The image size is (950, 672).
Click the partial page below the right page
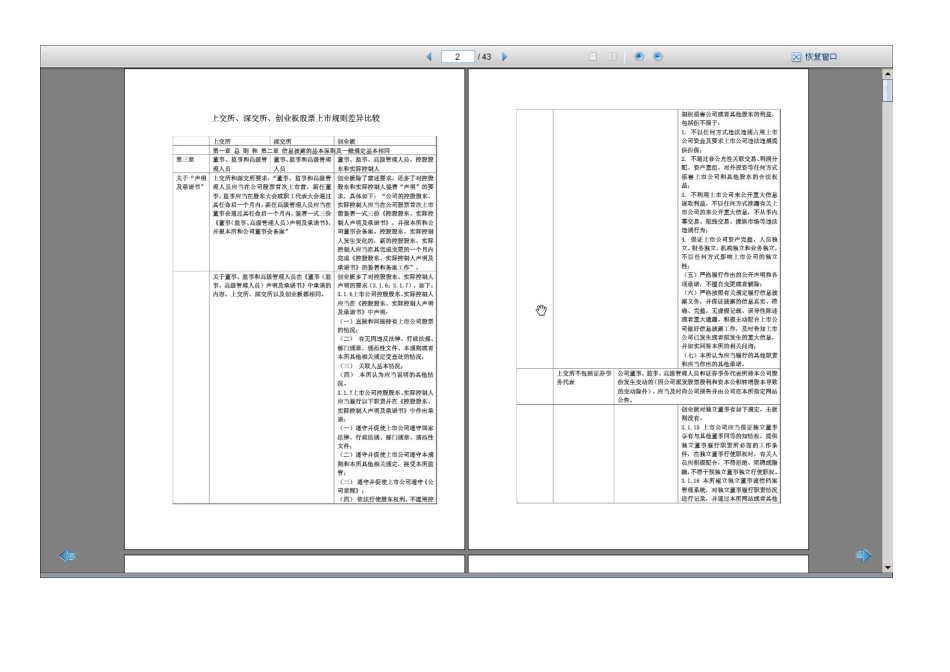638,563
